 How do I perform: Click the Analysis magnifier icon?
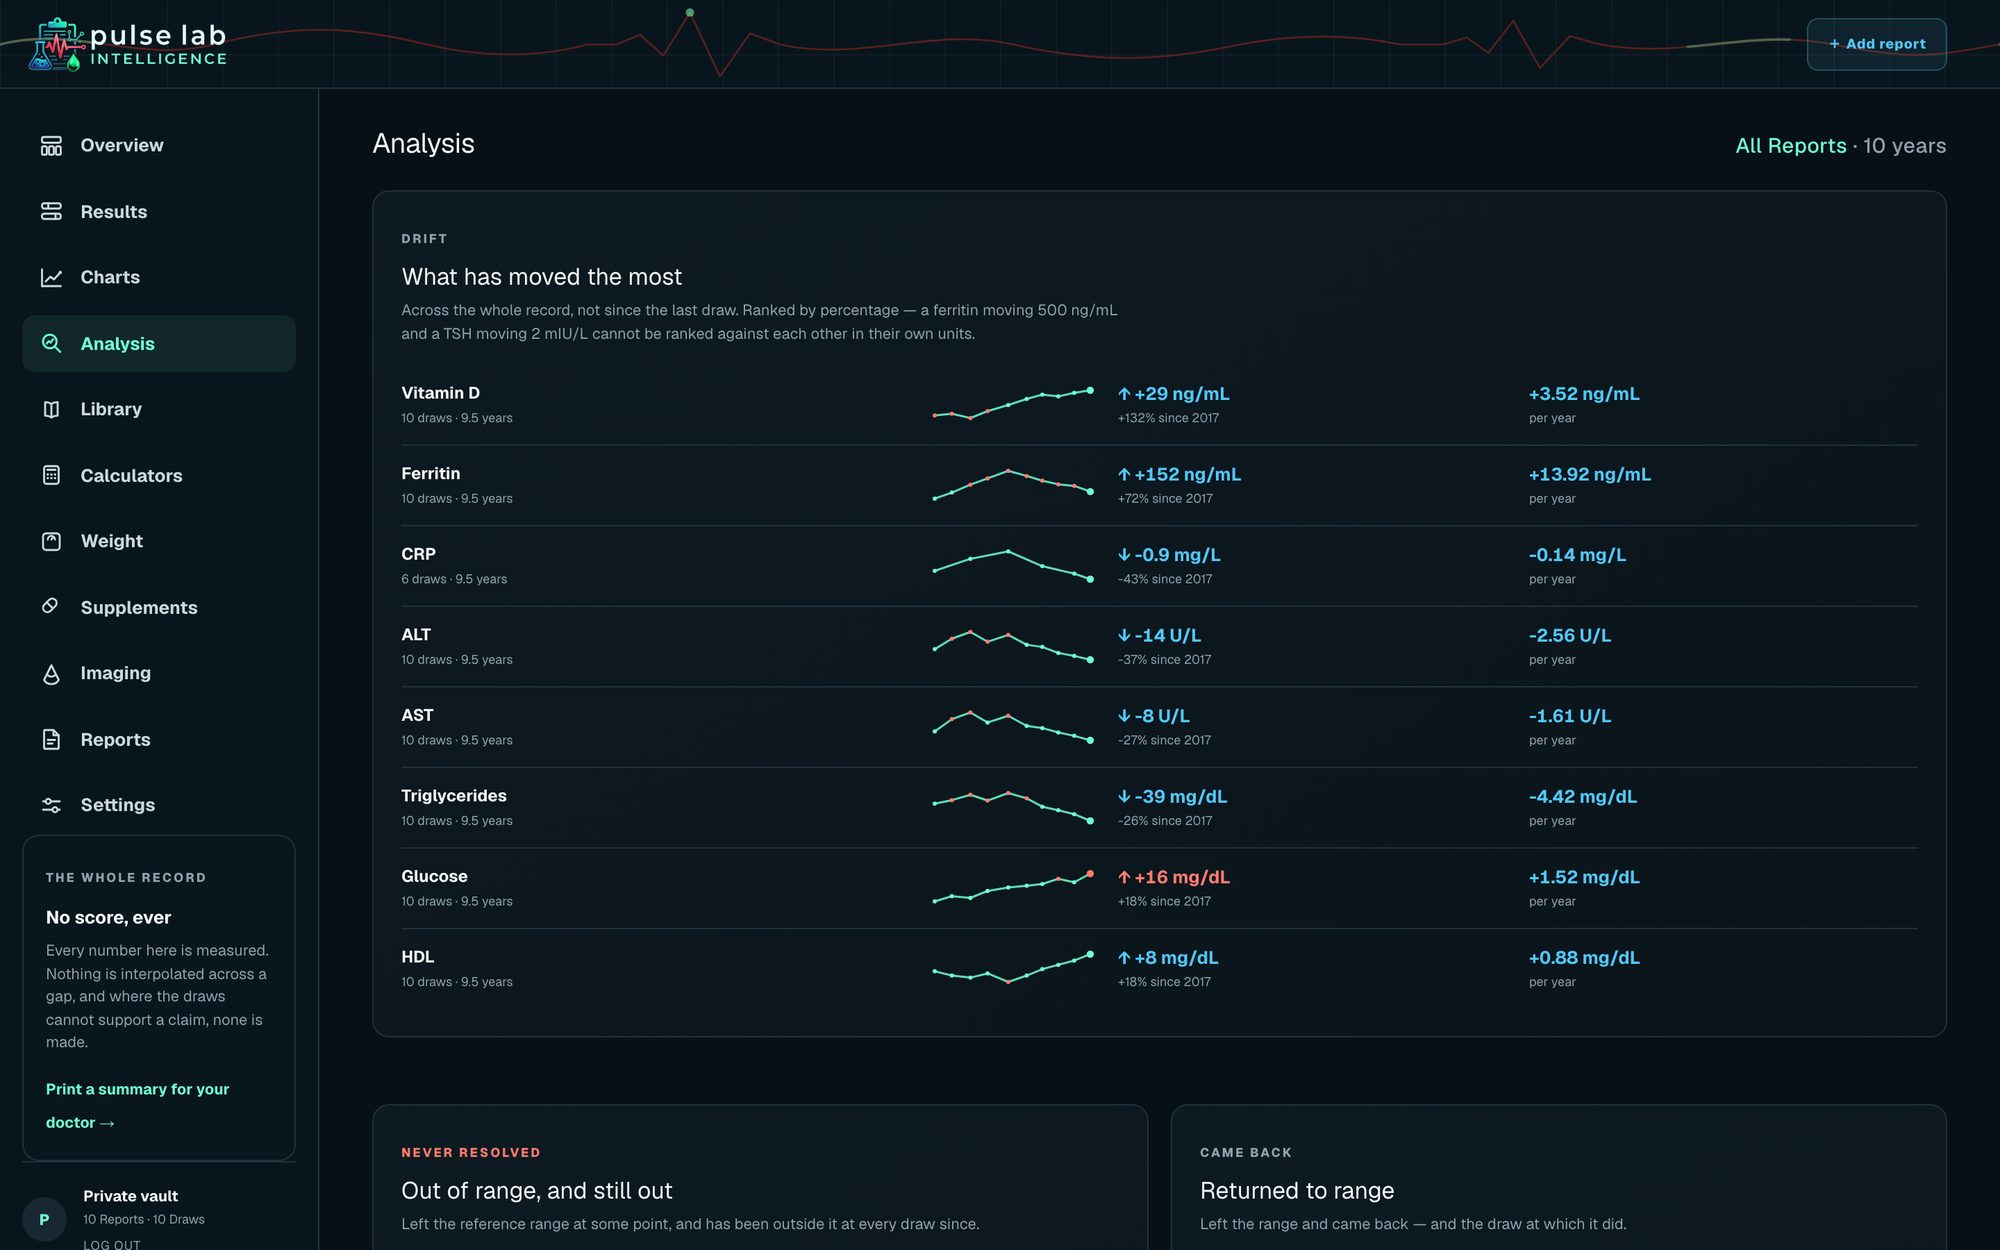click(x=51, y=344)
